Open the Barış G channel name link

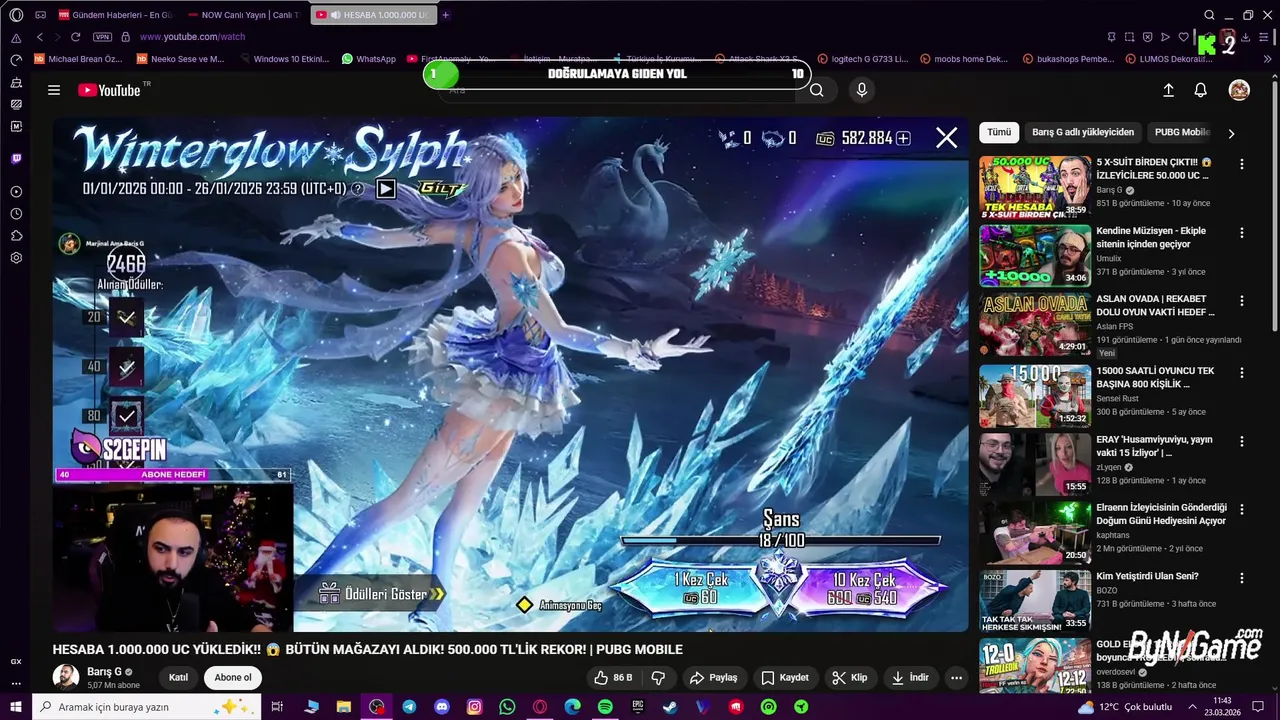pyautogui.click(x=104, y=672)
